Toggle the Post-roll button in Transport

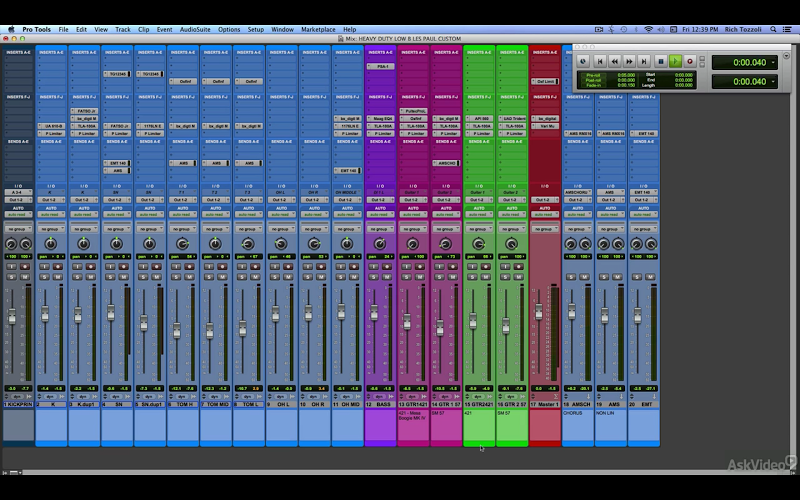point(593,80)
